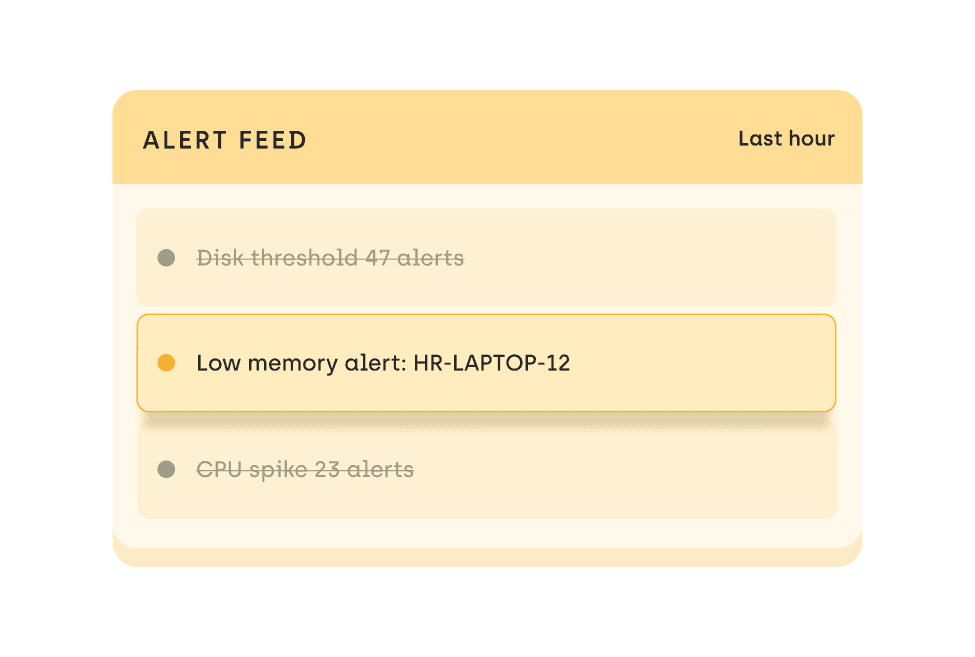Click the word ALERT in the title
This screenshot has width=975, height=657.
click(x=185, y=140)
